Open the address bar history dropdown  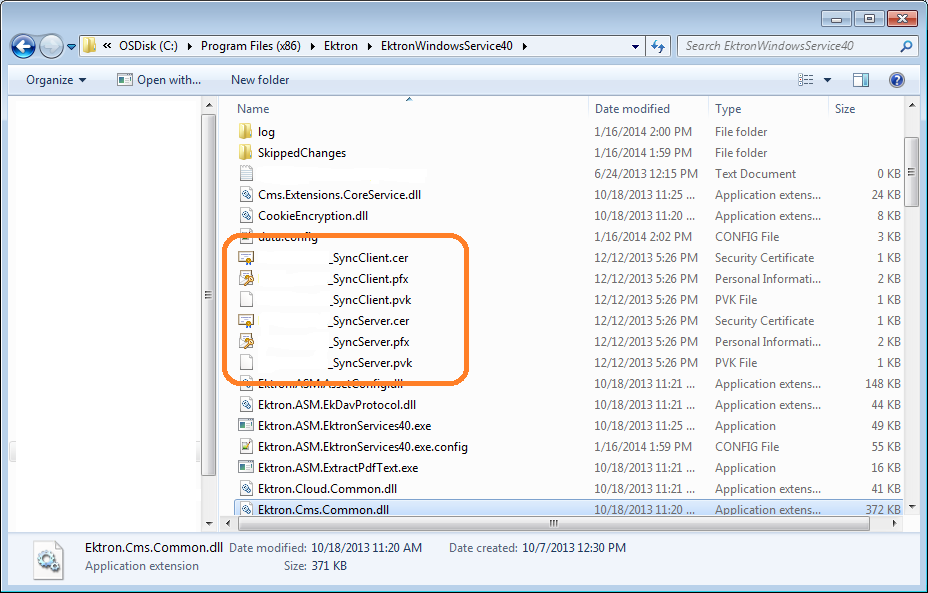(x=635, y=46)
